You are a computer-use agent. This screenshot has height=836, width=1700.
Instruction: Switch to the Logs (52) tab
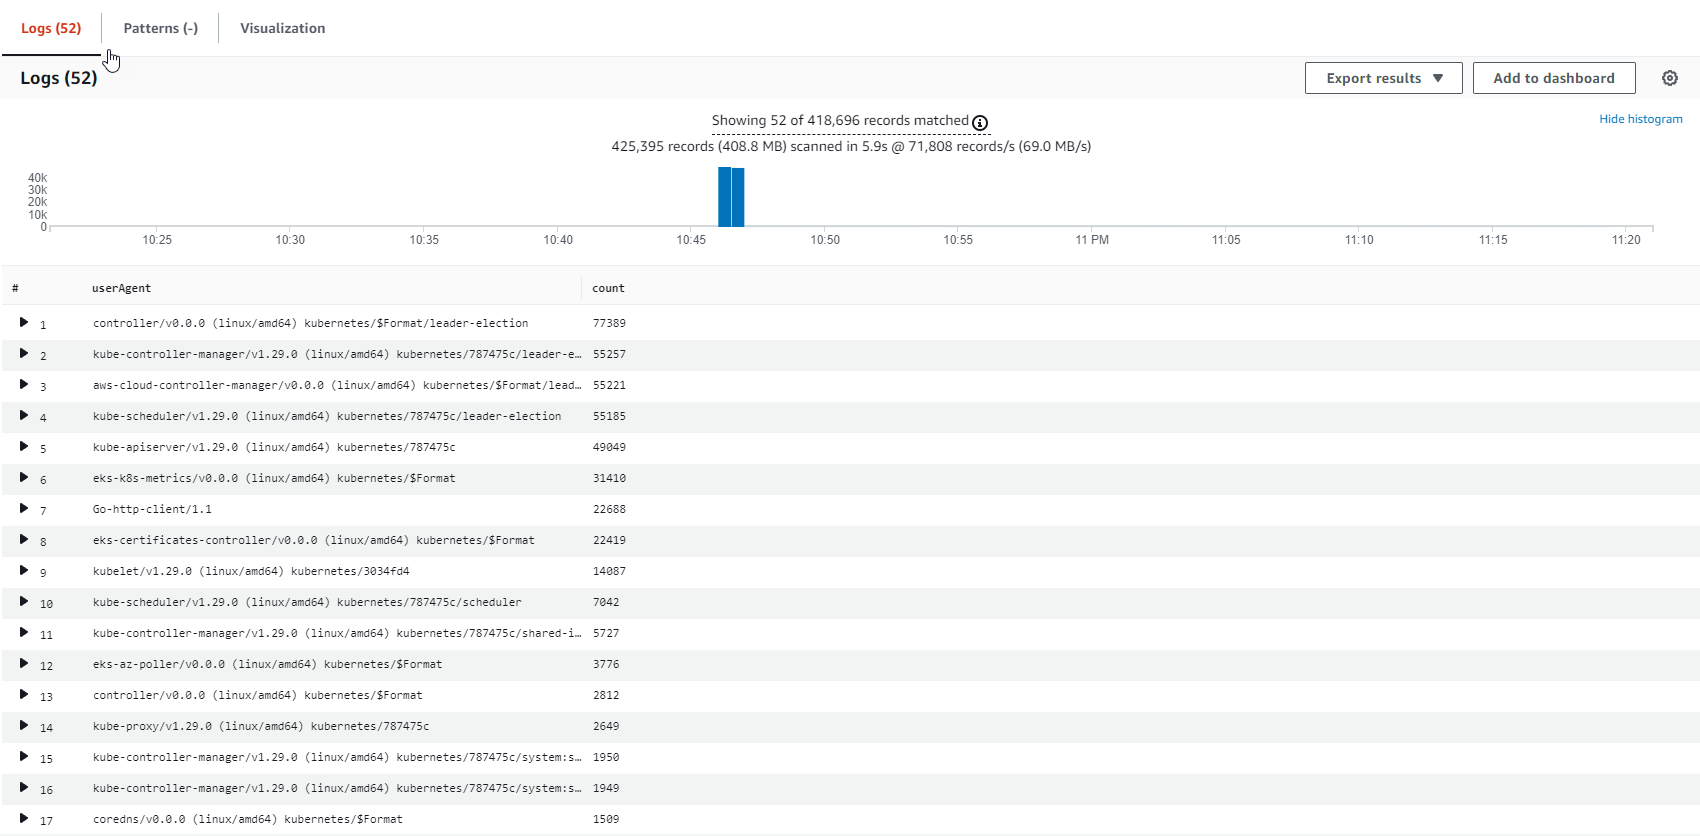click(51, 28)
